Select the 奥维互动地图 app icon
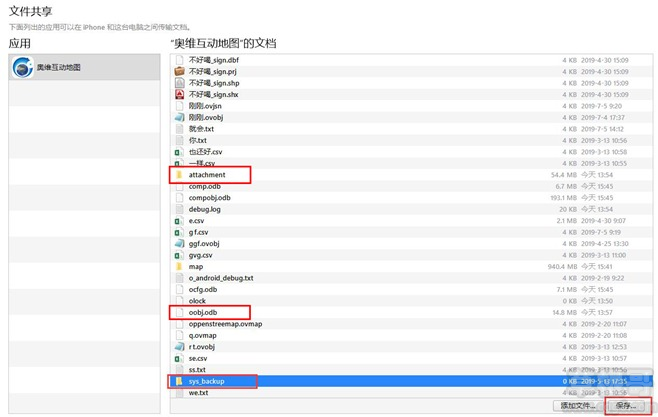 click(22, 67)
